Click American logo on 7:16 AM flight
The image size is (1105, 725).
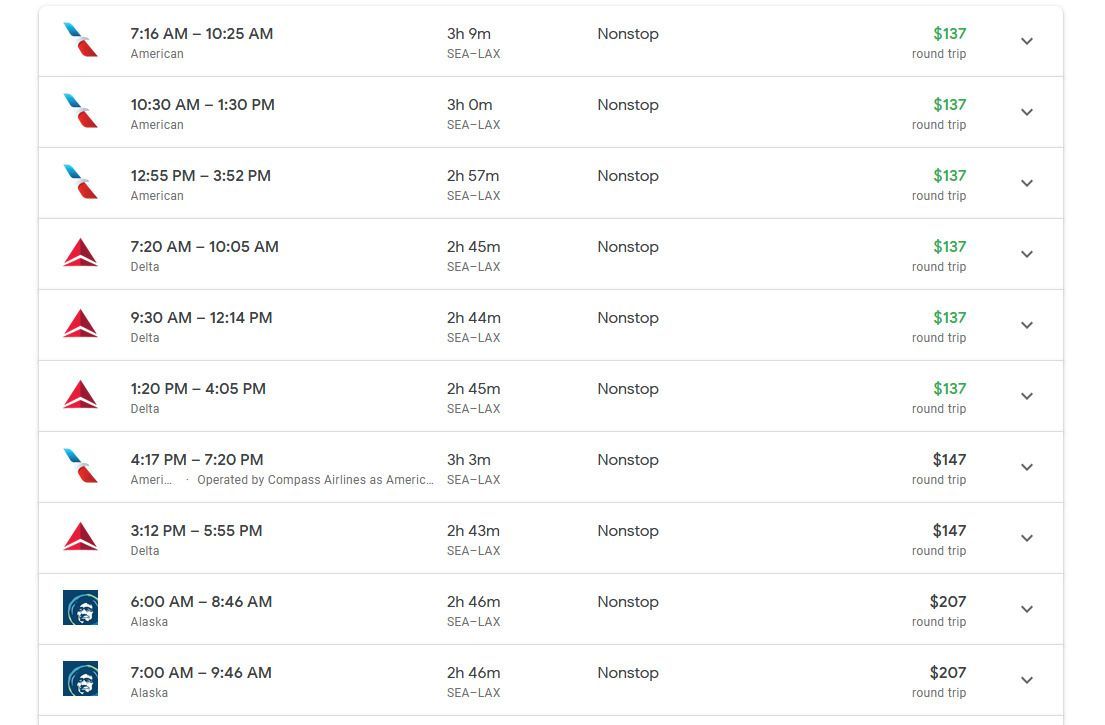(80, 40)
